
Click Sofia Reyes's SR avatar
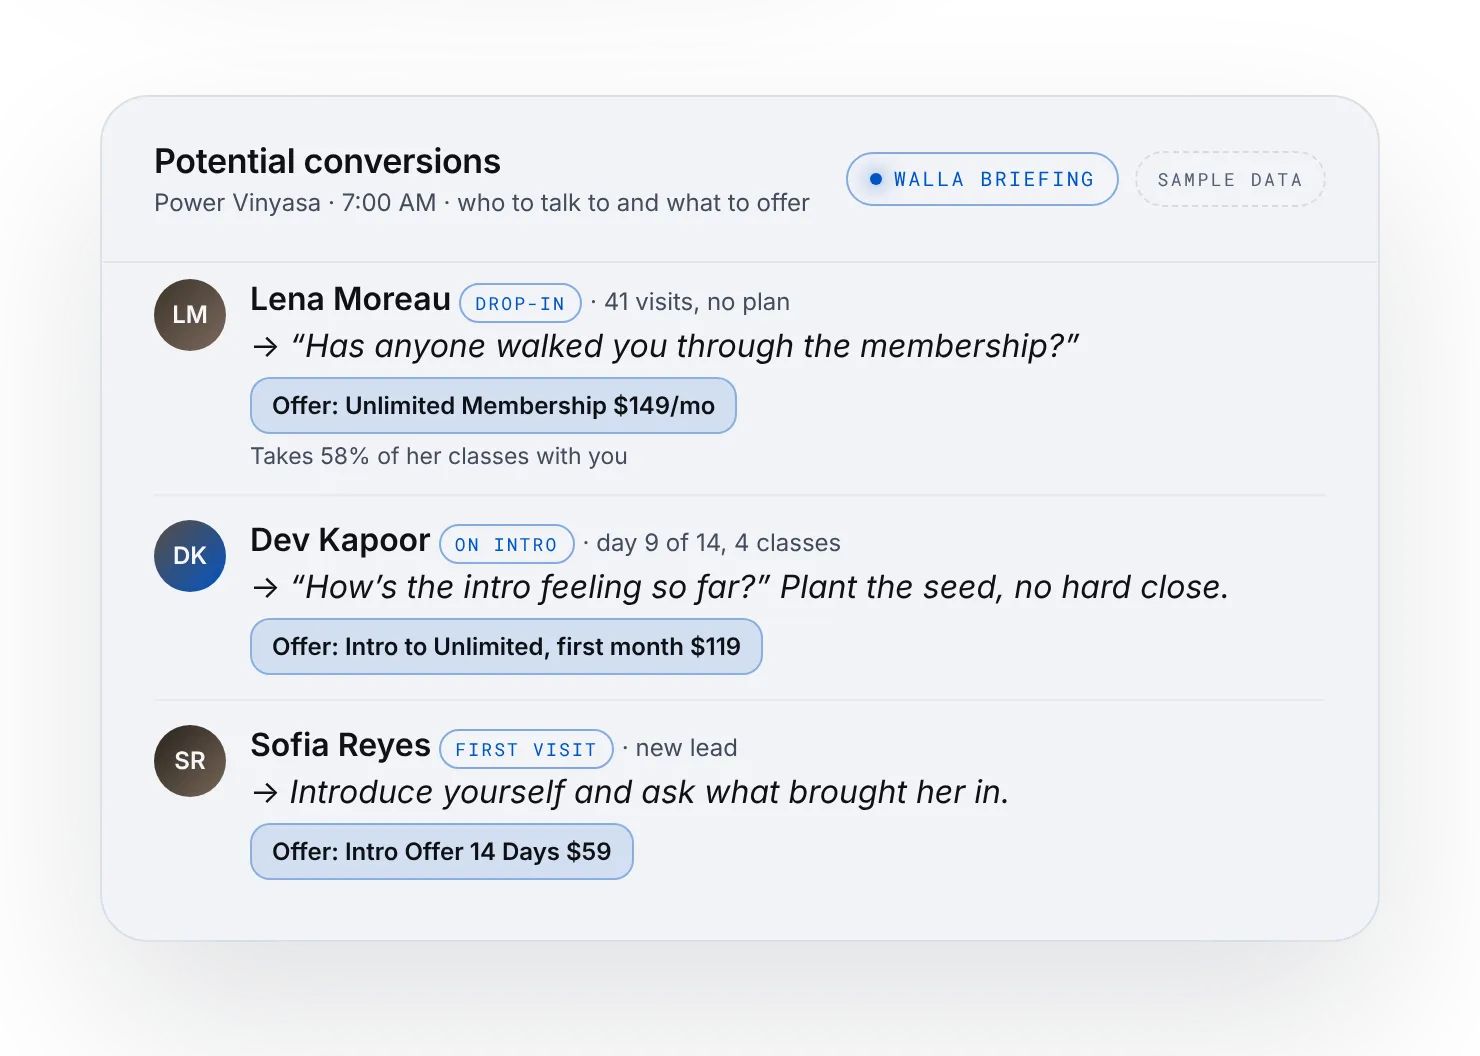point(190,761)
